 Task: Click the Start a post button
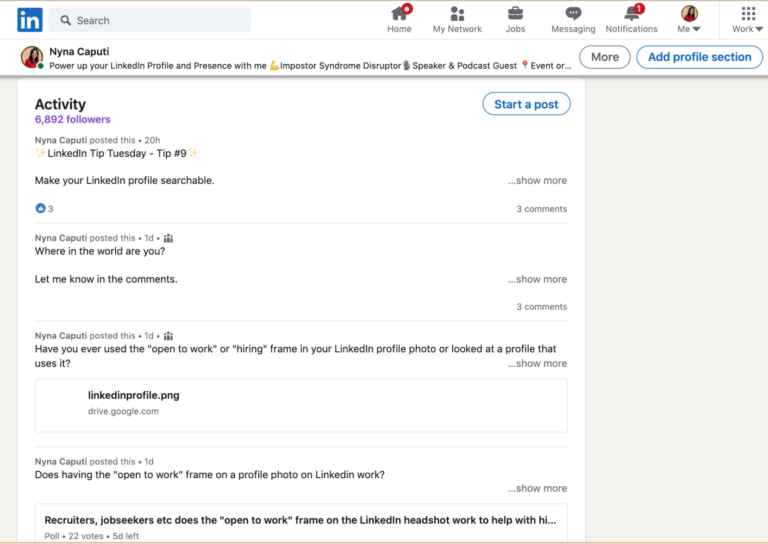527,104
